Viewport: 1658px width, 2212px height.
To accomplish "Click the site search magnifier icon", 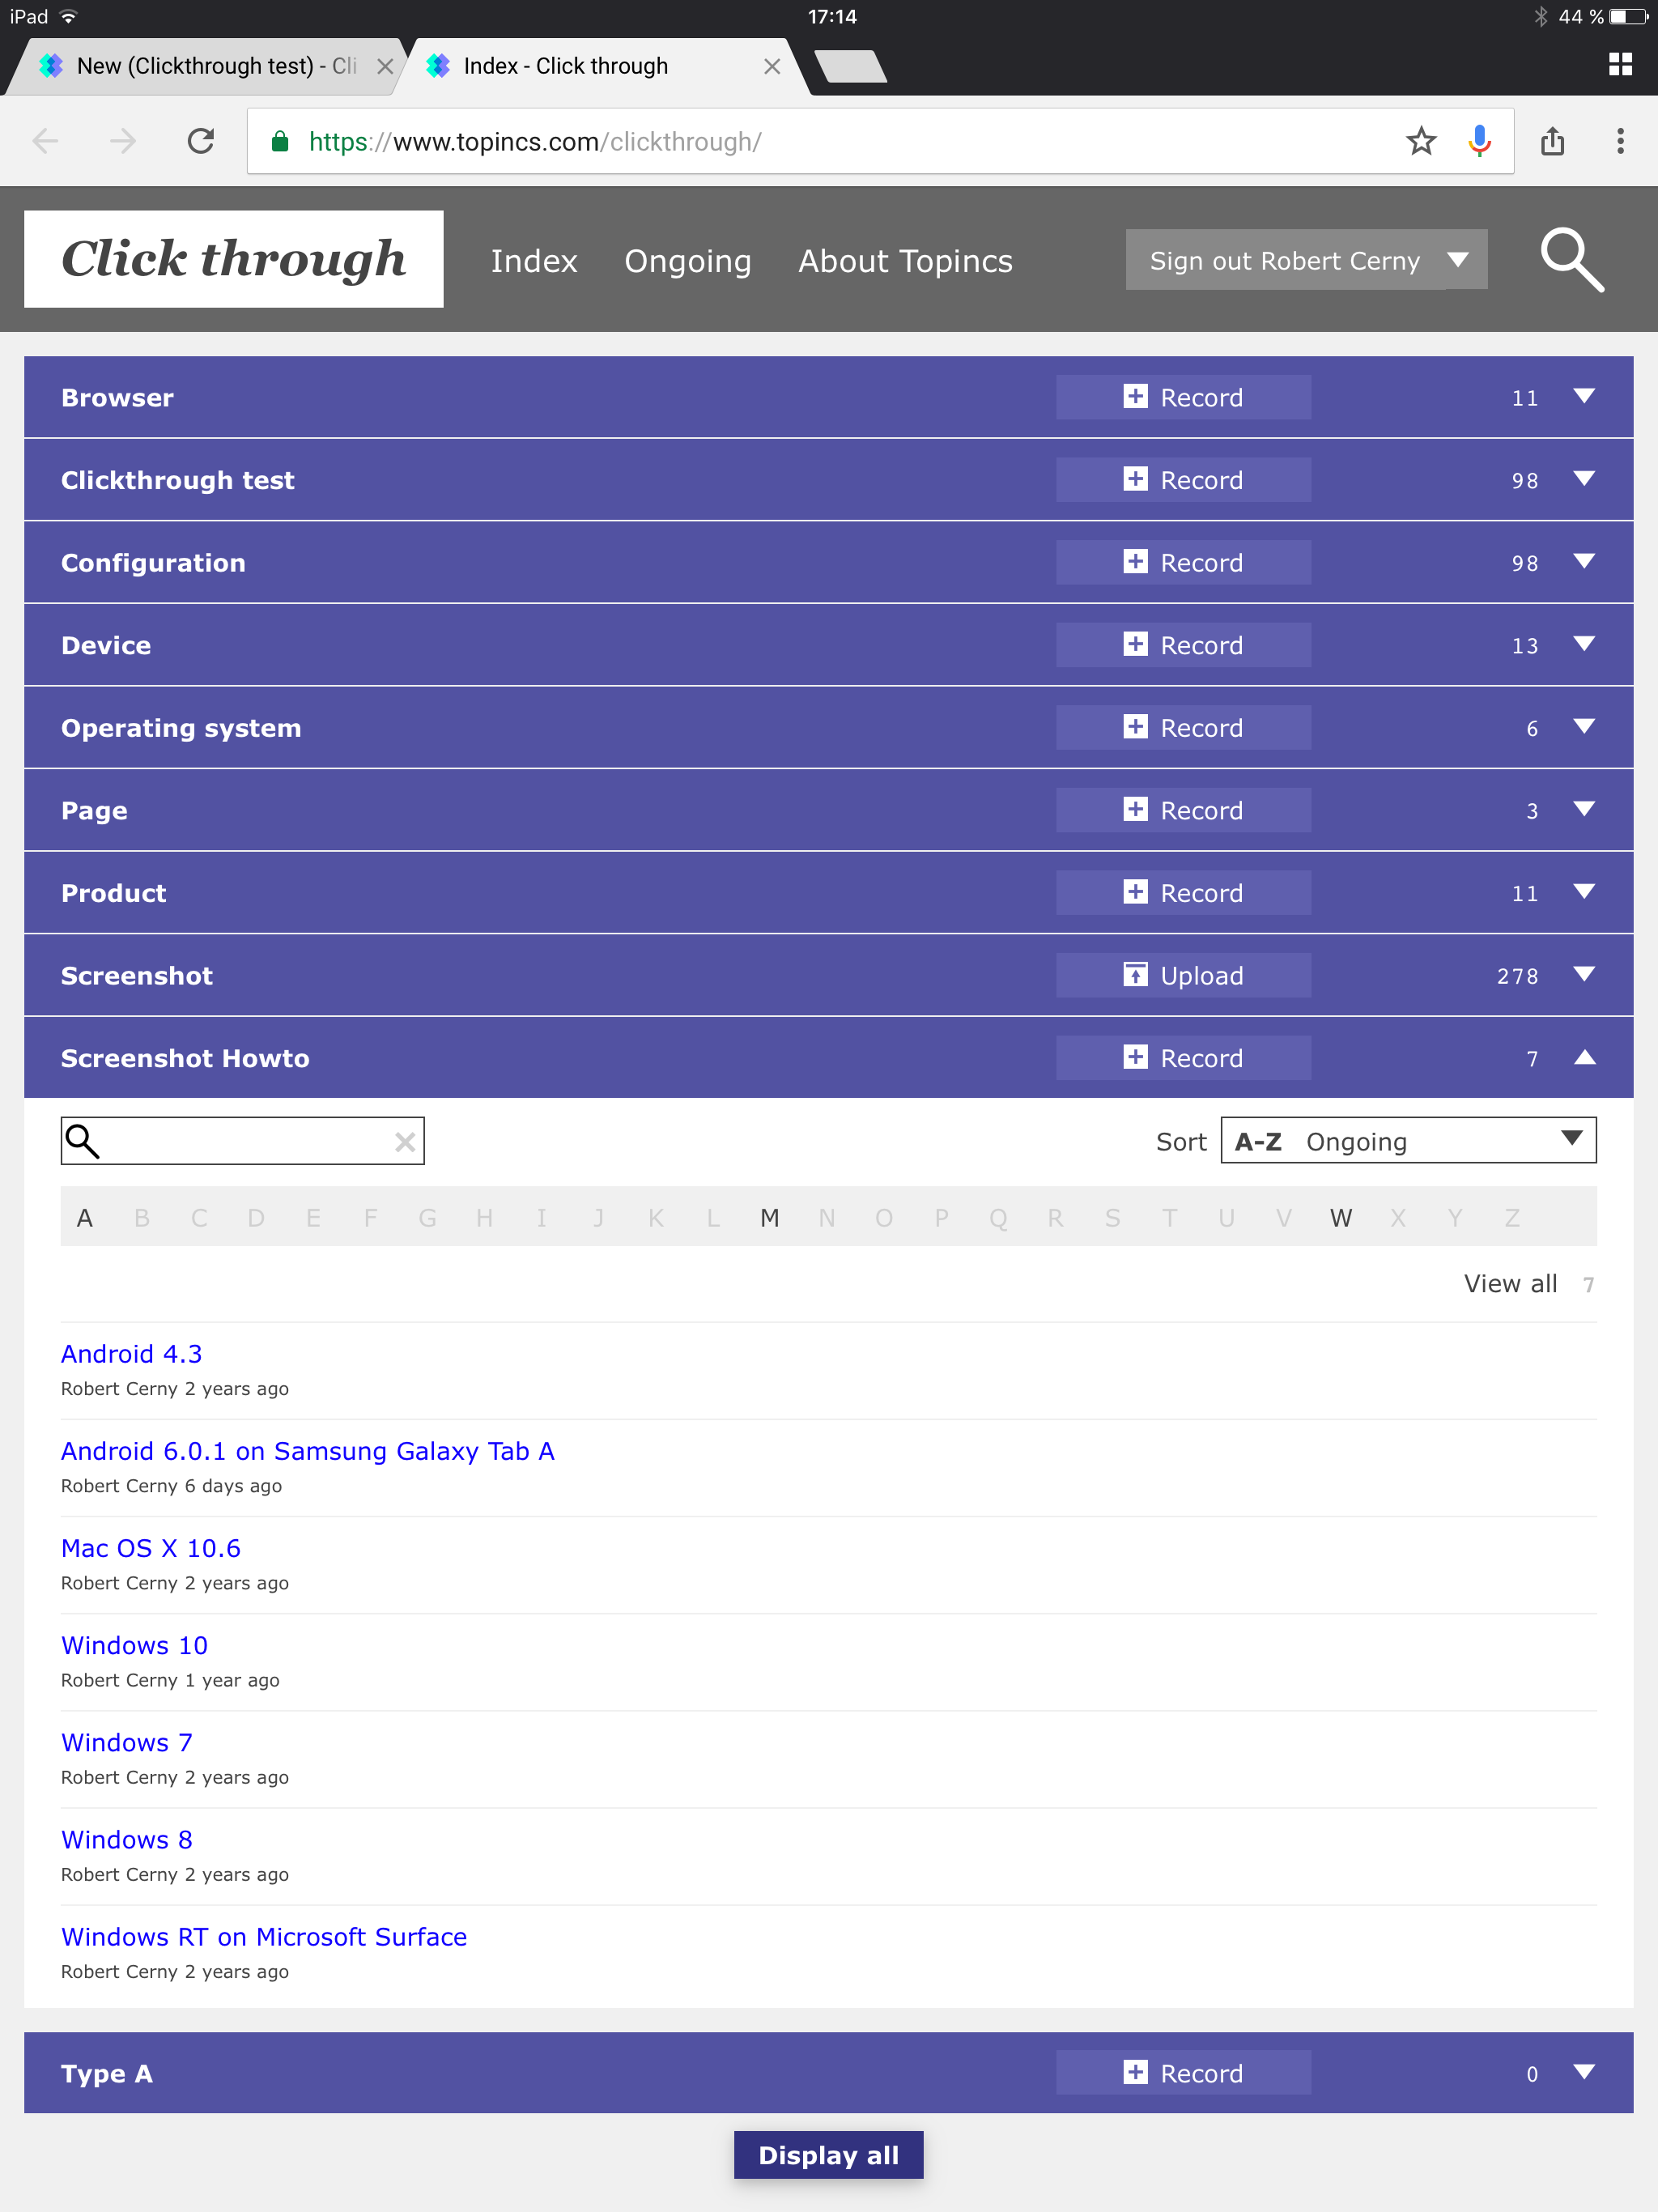I will [x=1571, y=260].
